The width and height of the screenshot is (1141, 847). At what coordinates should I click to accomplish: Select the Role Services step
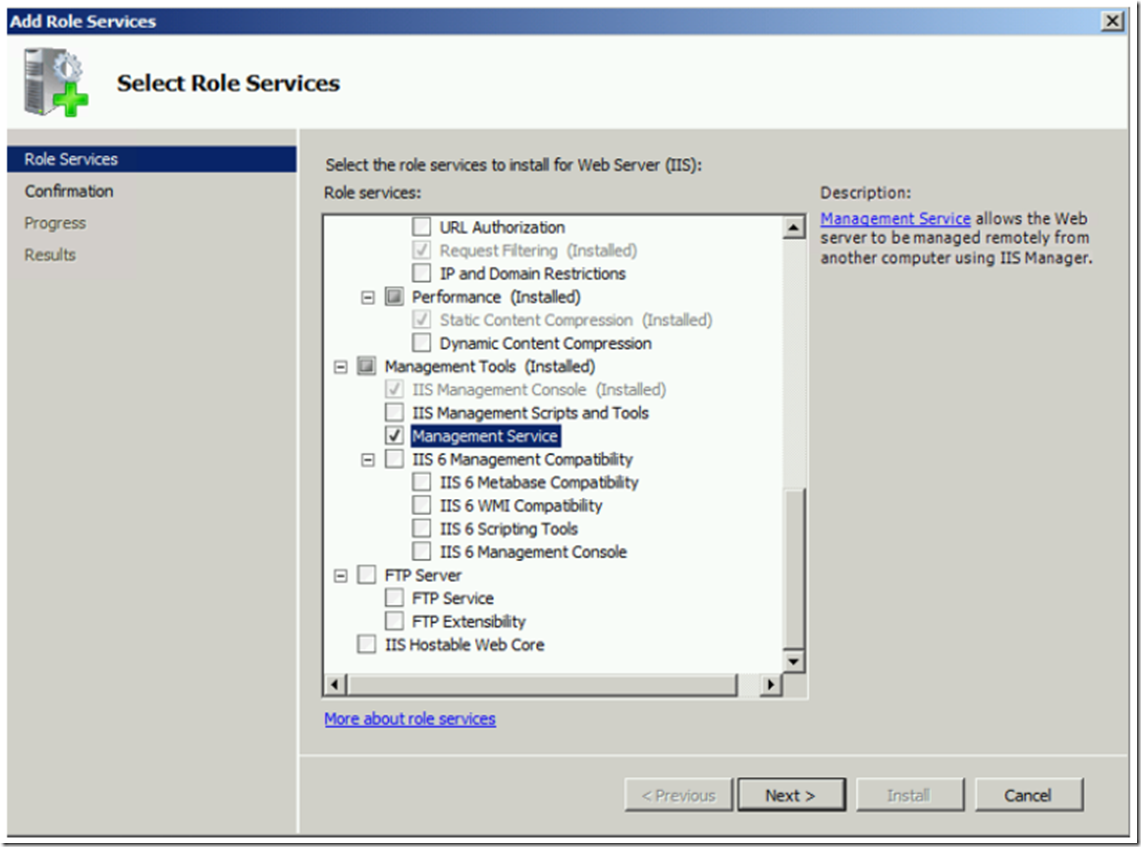point(151,159)
